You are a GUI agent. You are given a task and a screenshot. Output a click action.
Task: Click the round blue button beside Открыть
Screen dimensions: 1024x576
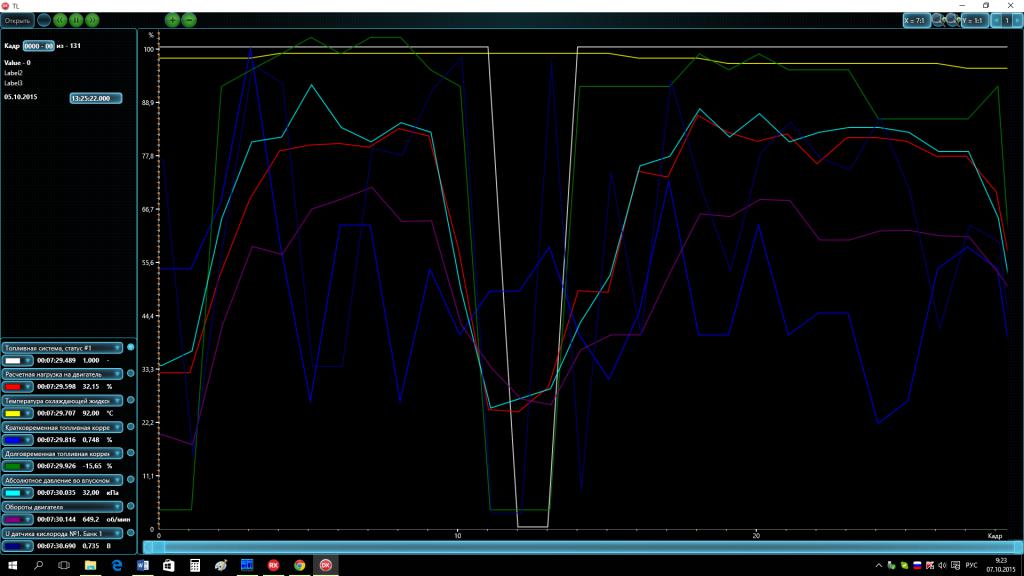click(44, 19)
